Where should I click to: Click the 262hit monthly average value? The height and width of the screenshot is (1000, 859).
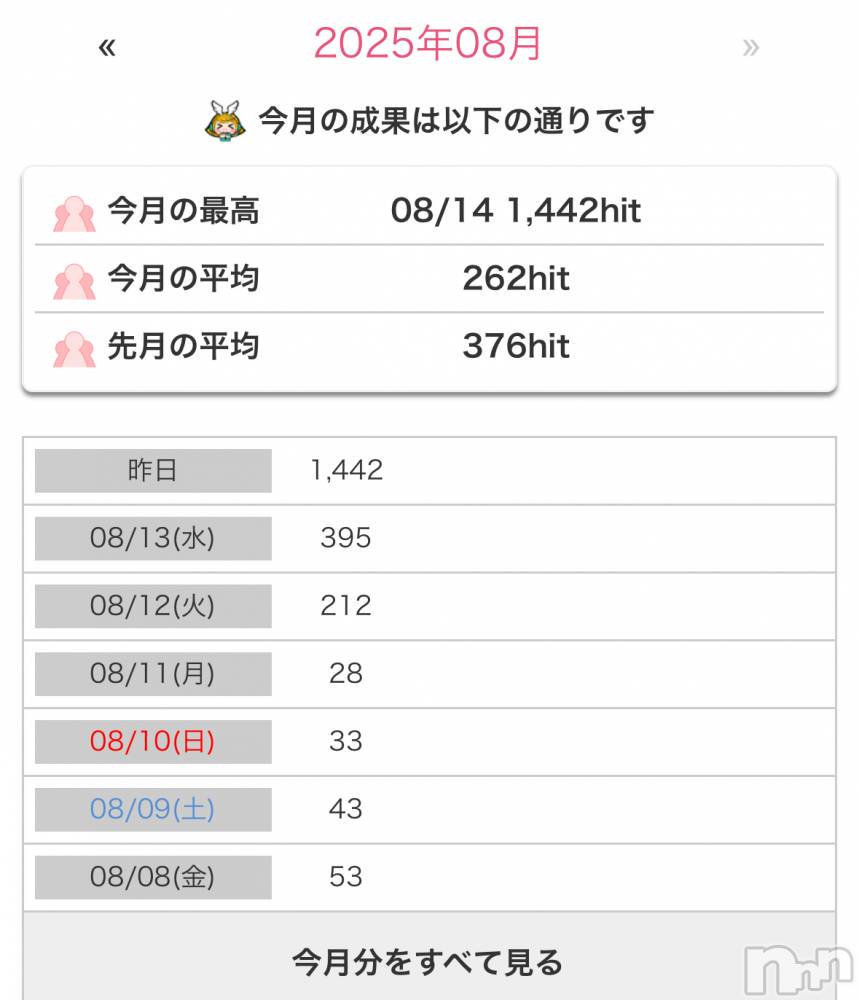click(x=515, y=278)
